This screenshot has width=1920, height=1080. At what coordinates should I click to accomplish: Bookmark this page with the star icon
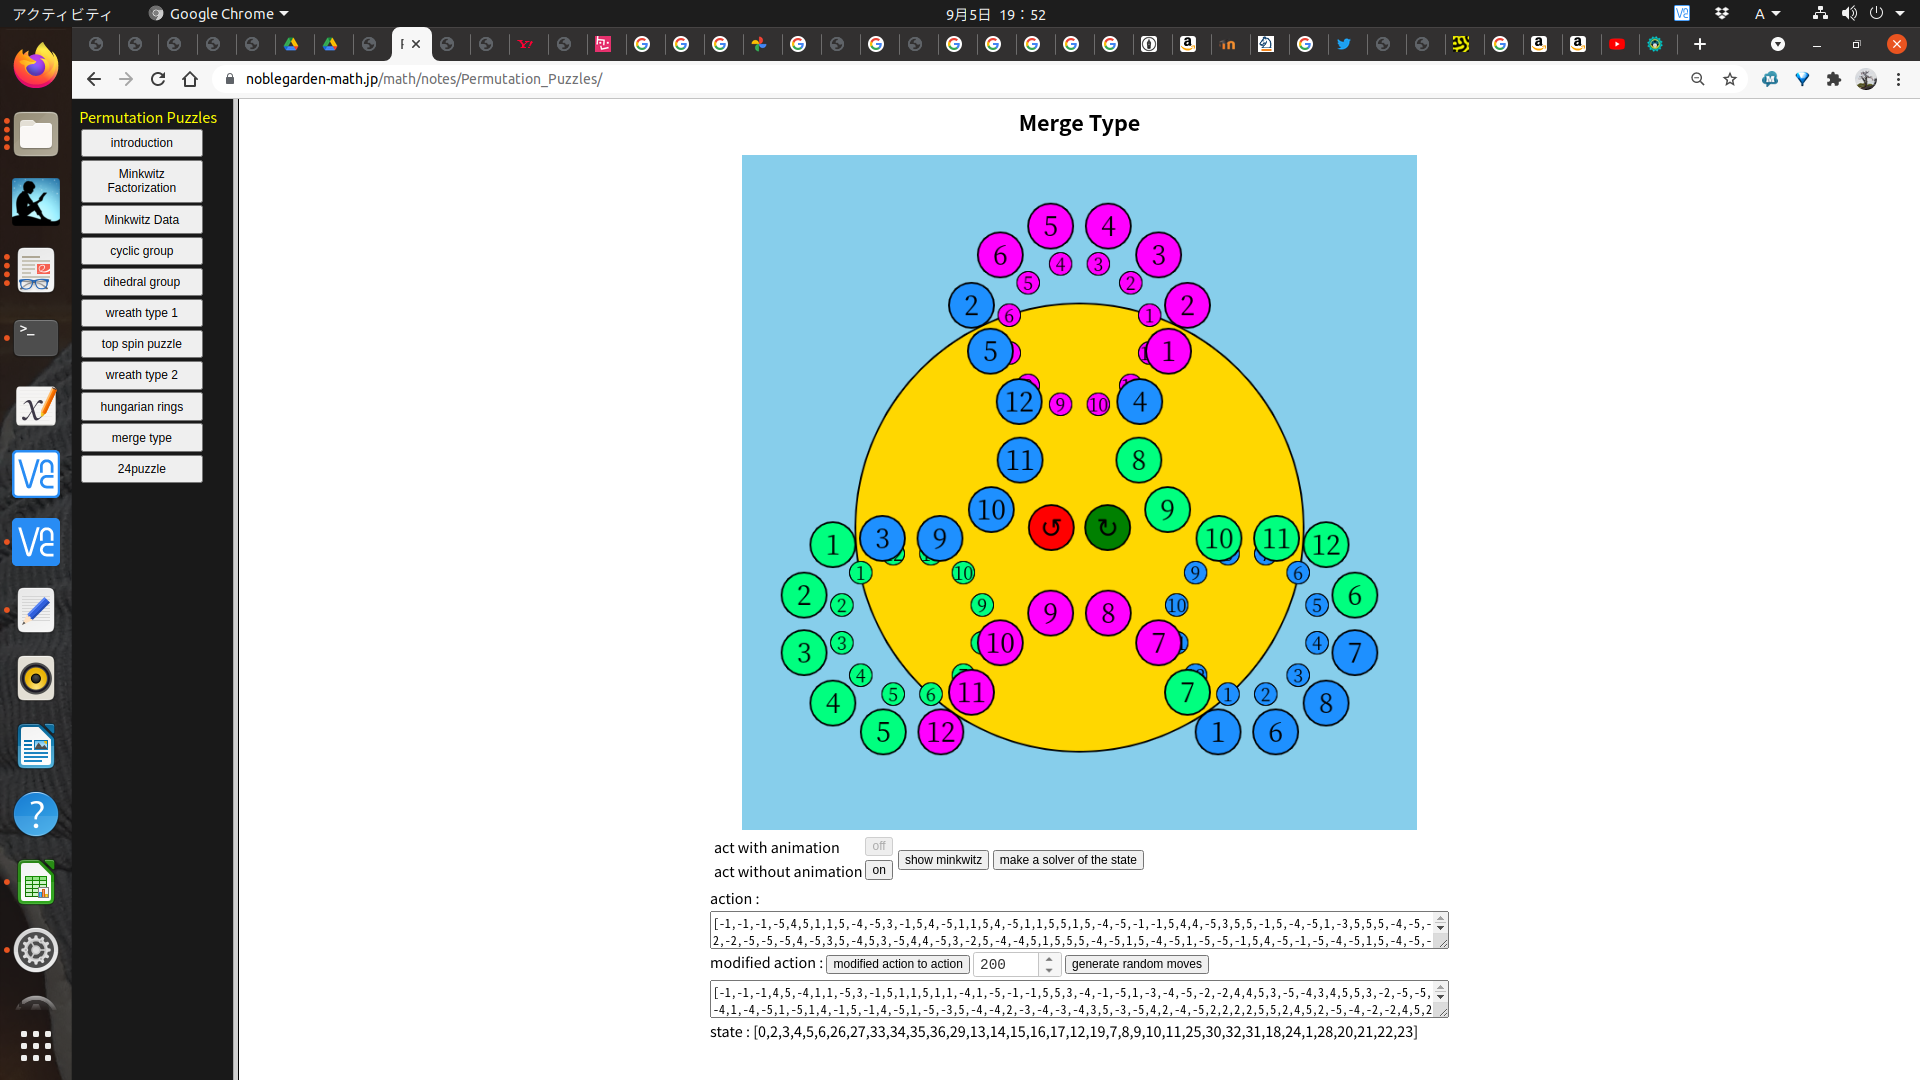click(1731, 79)
